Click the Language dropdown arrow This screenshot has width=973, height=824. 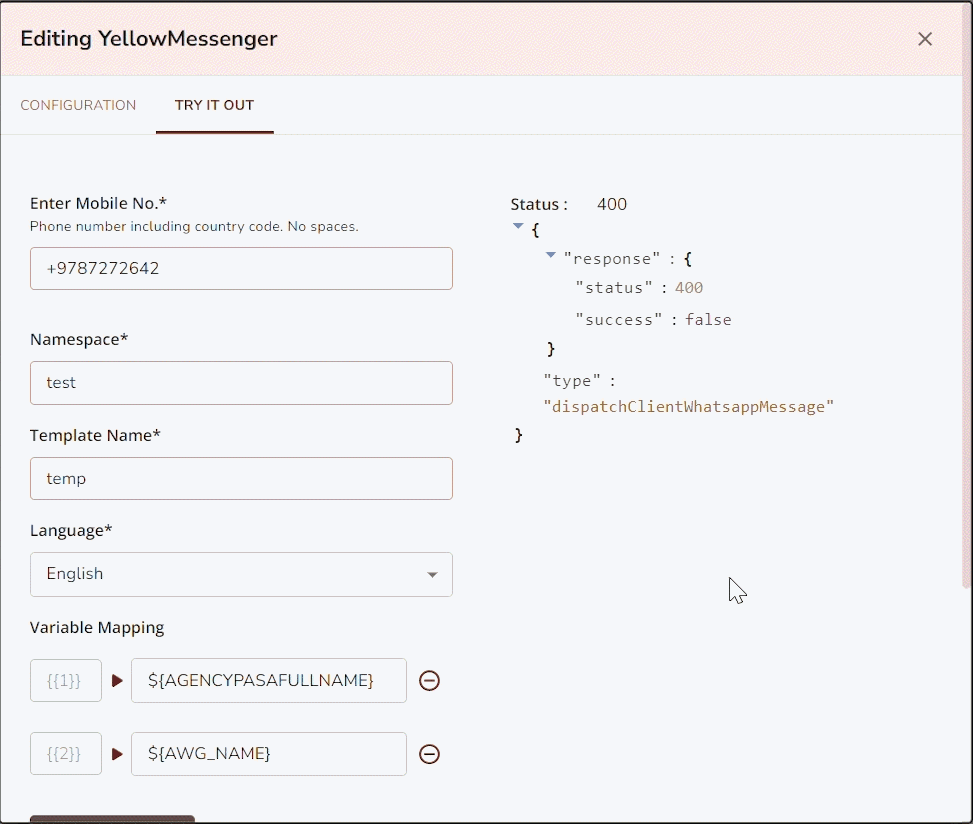pyautogui.click(x=432, y=575)
